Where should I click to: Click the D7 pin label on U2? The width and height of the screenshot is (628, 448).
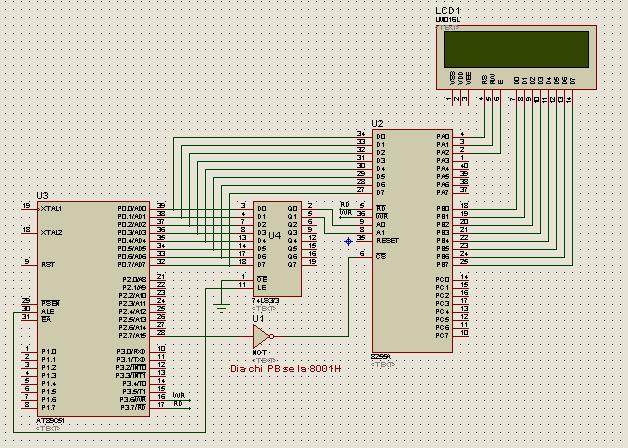pyautogui.click(x=380, y=193)
